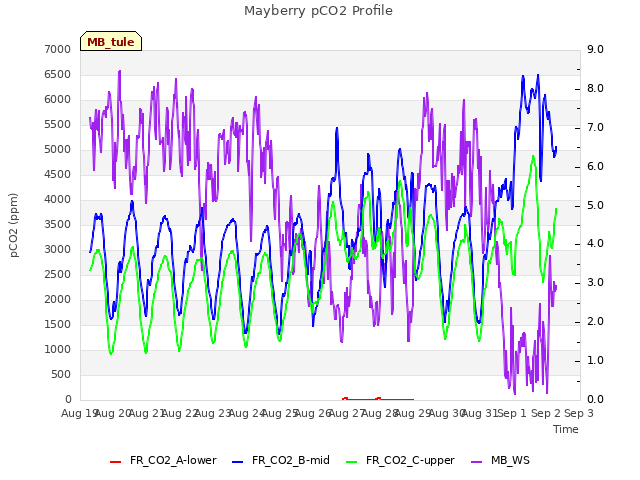The height and width of the screenshot is (480, 640).
Task: Click the 3500 left axis tick label
Action: coord(58,224)
